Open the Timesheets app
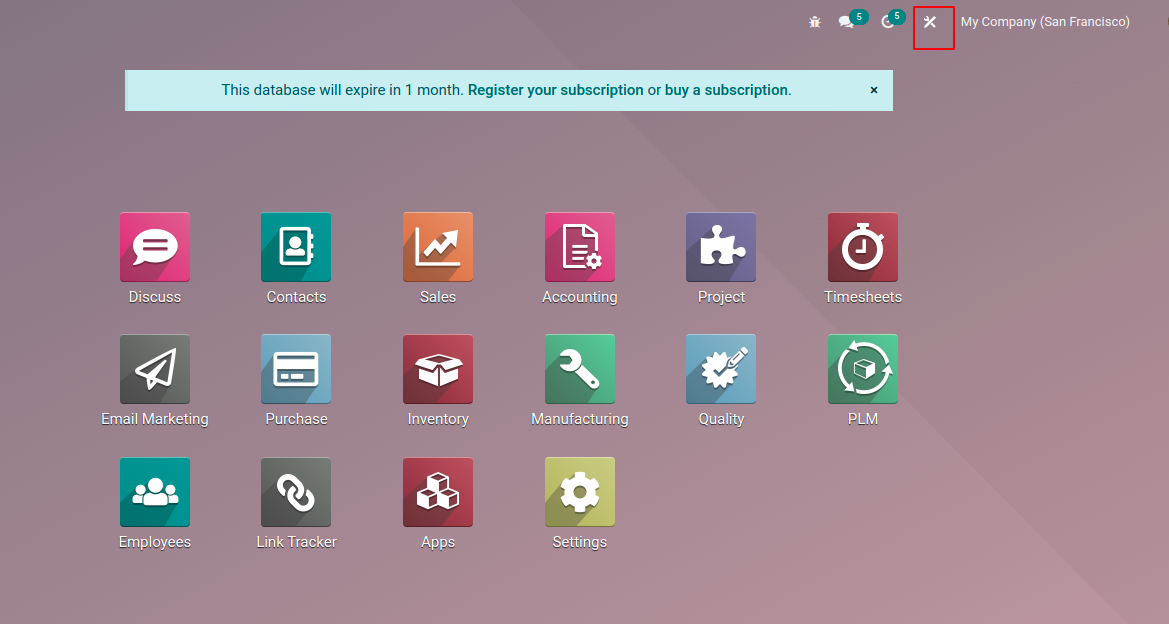The height and width of the screenshot is (624, 1169). click(863, 247)
